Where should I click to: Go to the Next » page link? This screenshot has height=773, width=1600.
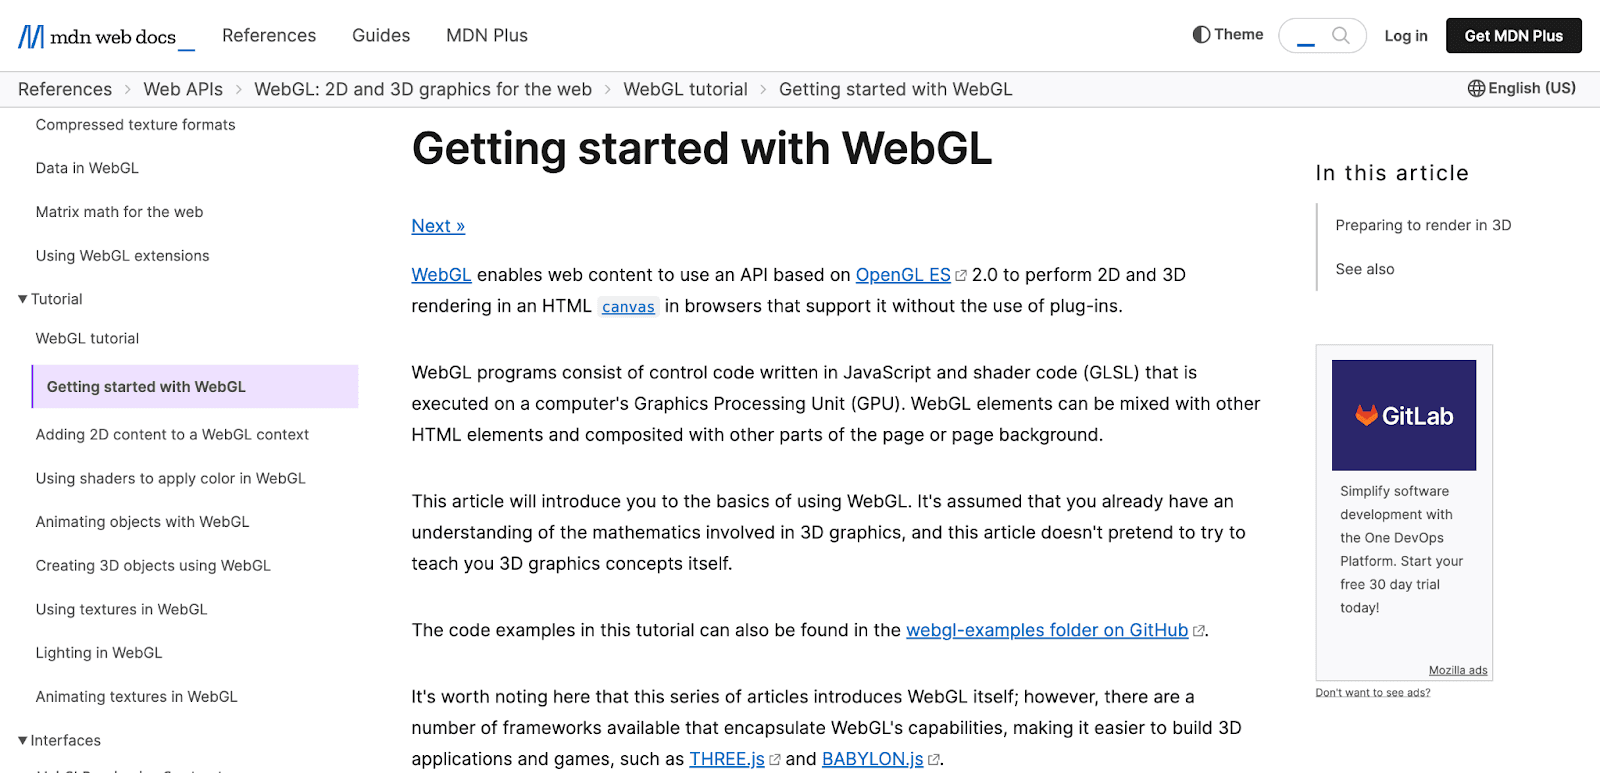pos(438,226)
